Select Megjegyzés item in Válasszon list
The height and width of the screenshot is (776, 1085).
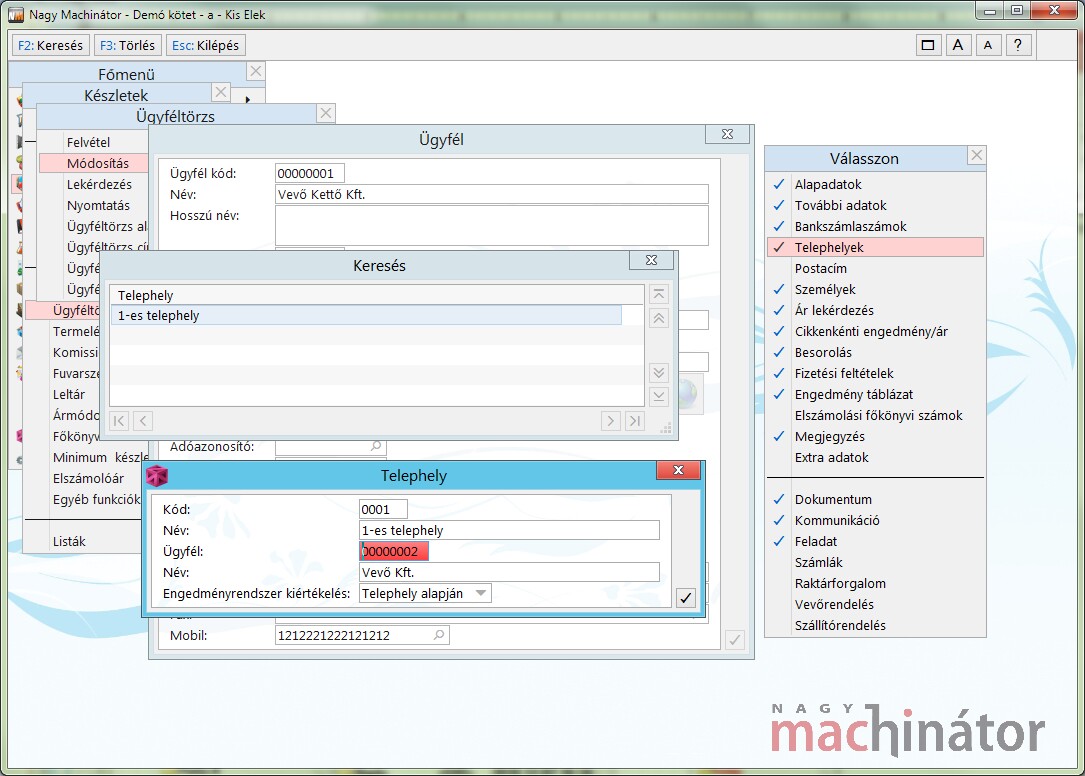point(829,436)
